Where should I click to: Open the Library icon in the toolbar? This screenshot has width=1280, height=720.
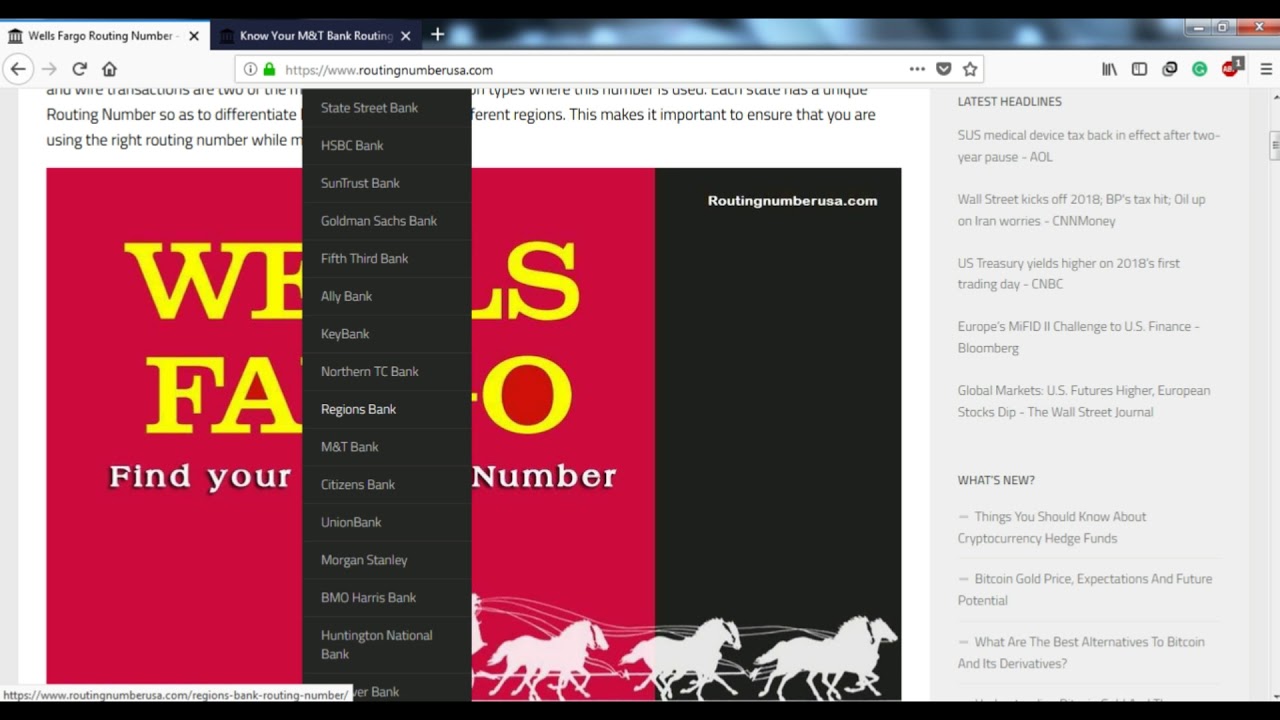pyautogui.click(x=1109, y=69)
